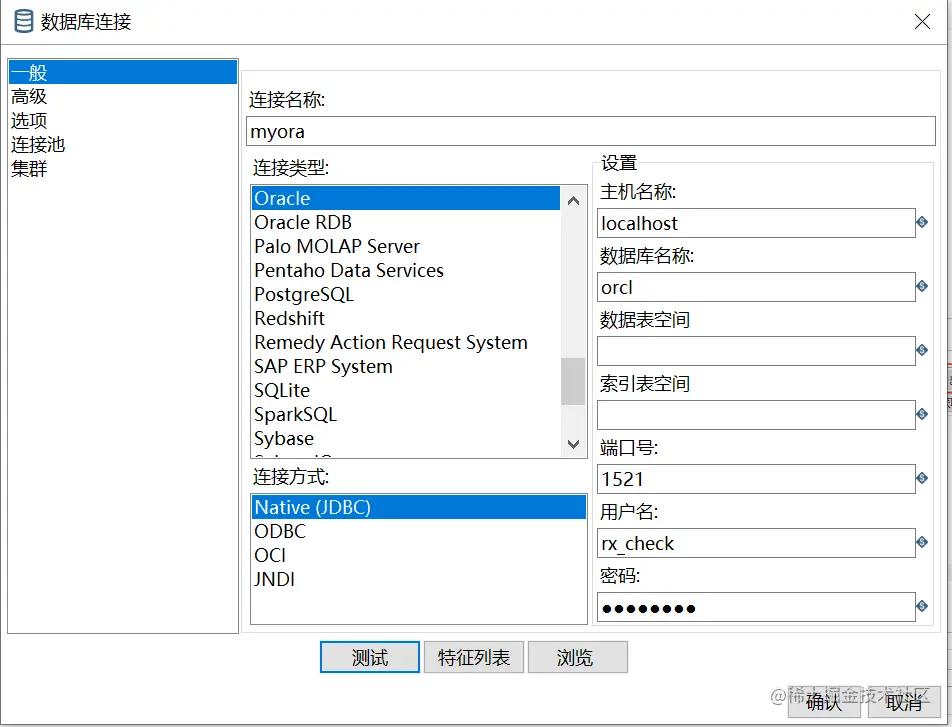The image size is (952, 727).
Task: Click variable icon beside database name field
Action: [x=922, y=286]
